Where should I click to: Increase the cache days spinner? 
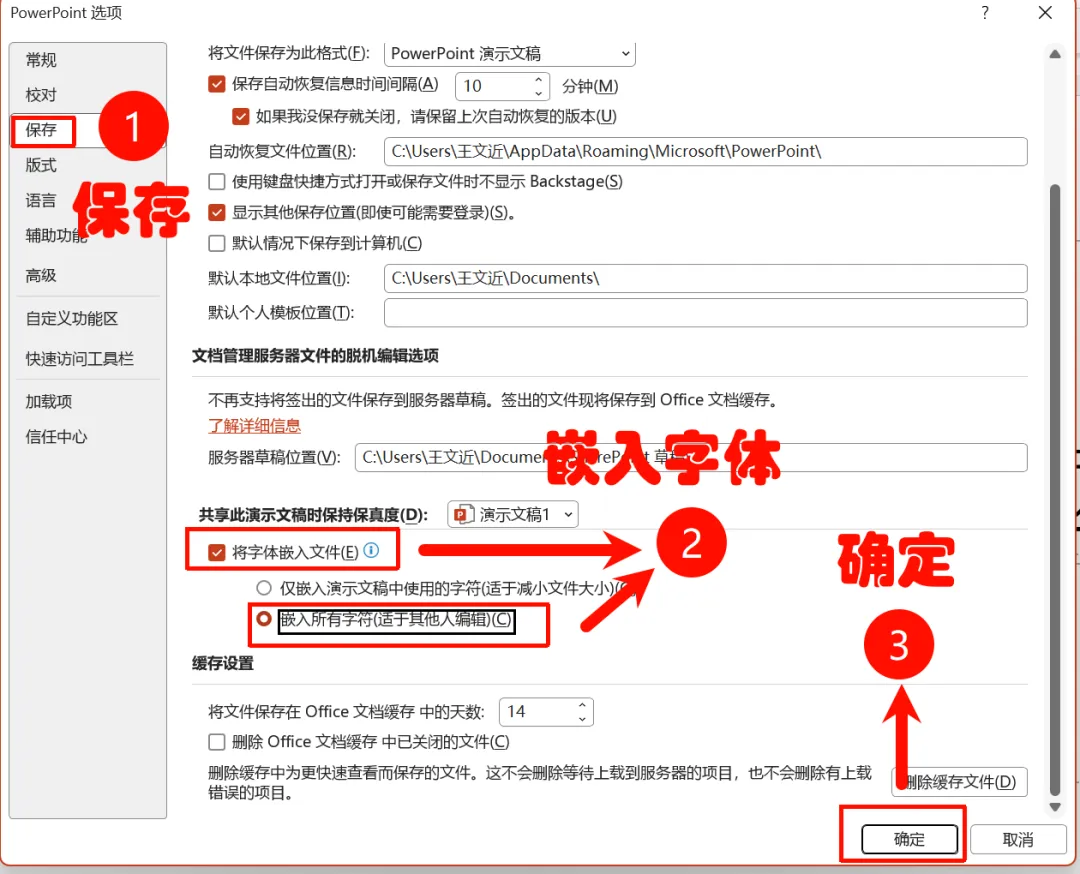coord(583,706)
